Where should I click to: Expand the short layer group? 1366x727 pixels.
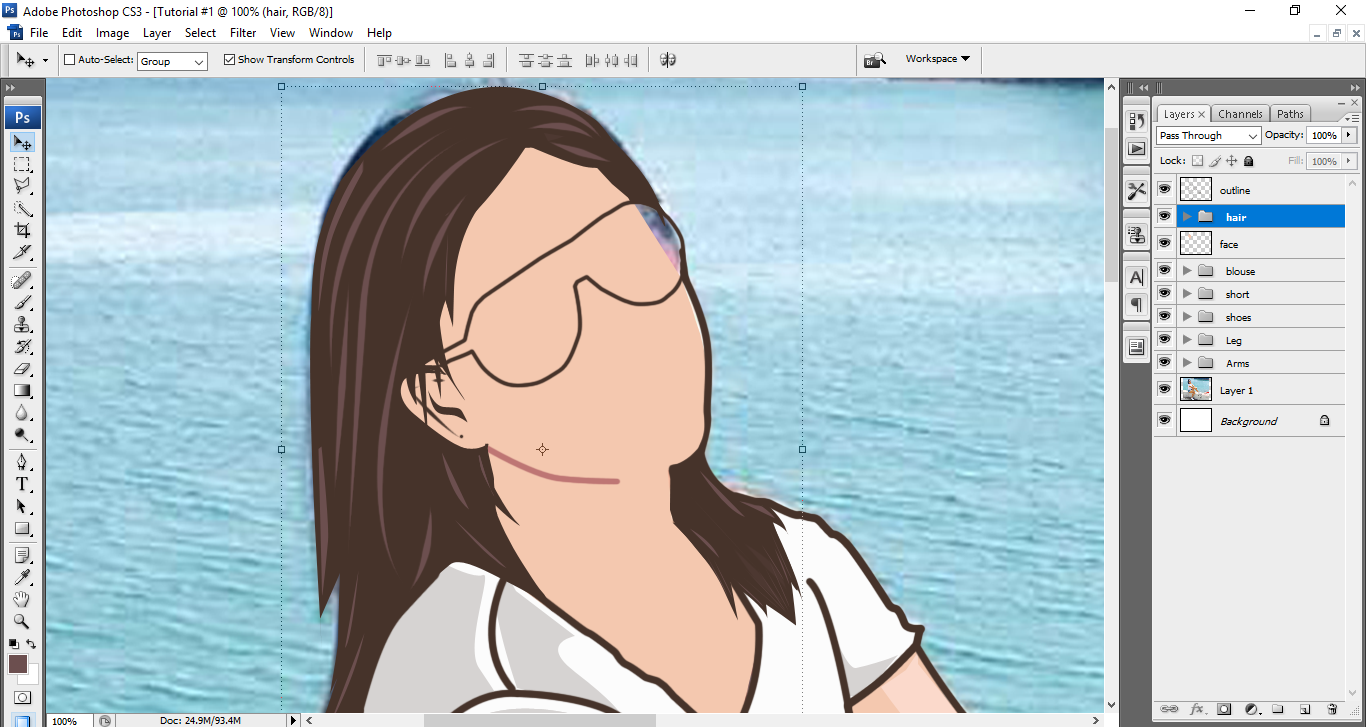(x=1187, y=293)
